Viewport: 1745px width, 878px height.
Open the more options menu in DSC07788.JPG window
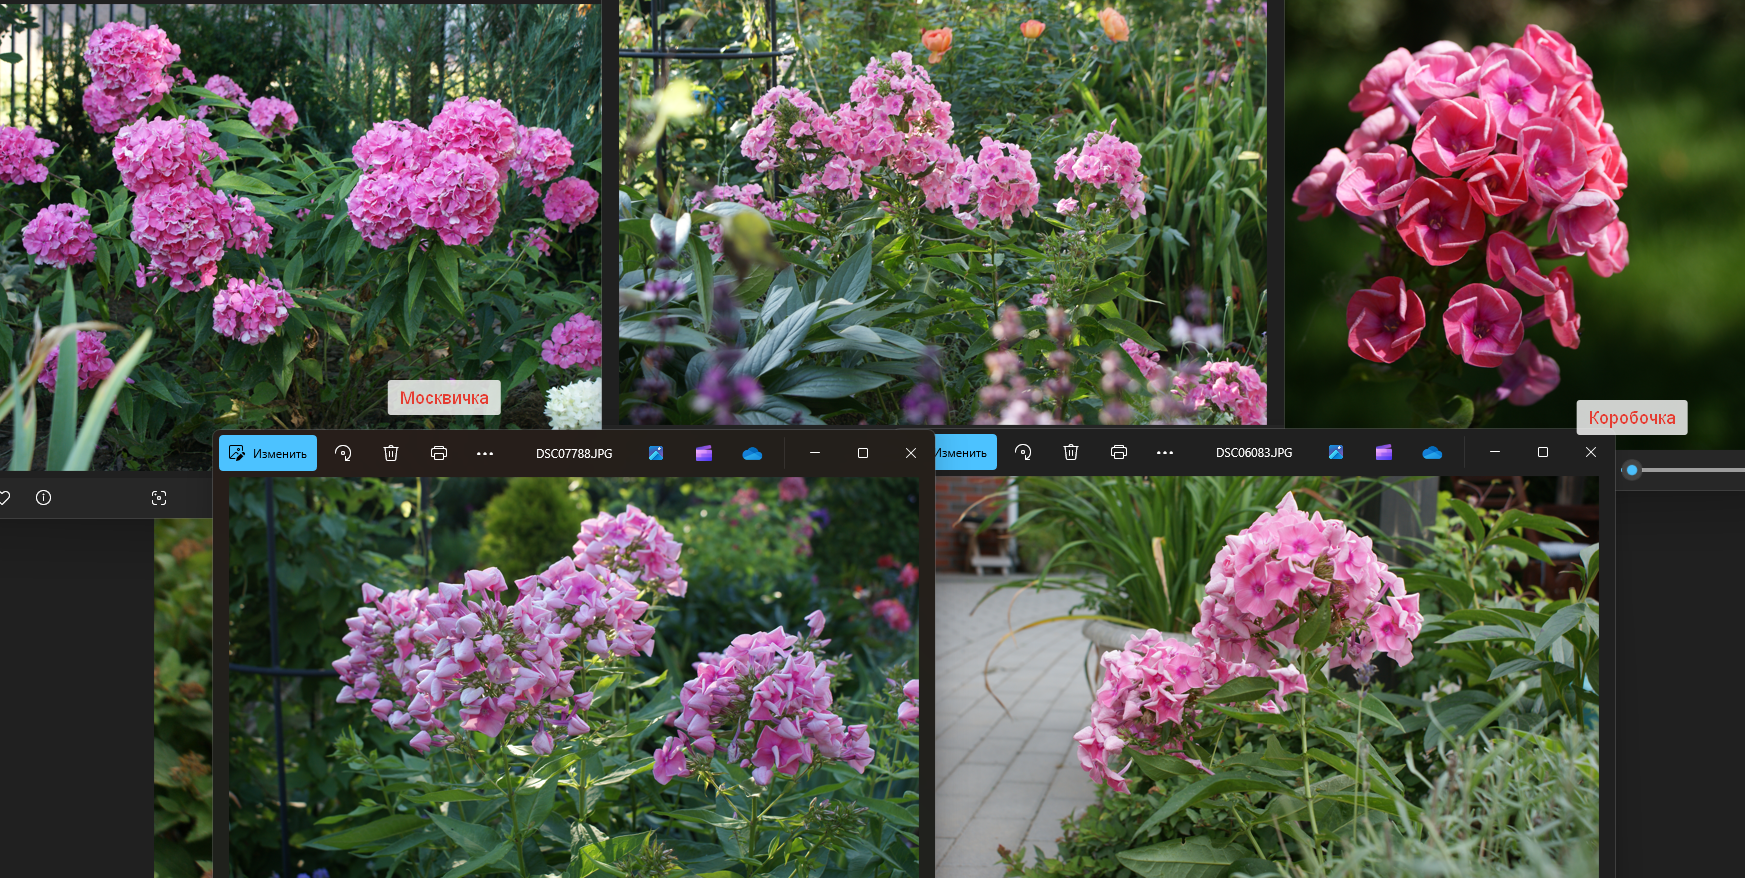485,453
